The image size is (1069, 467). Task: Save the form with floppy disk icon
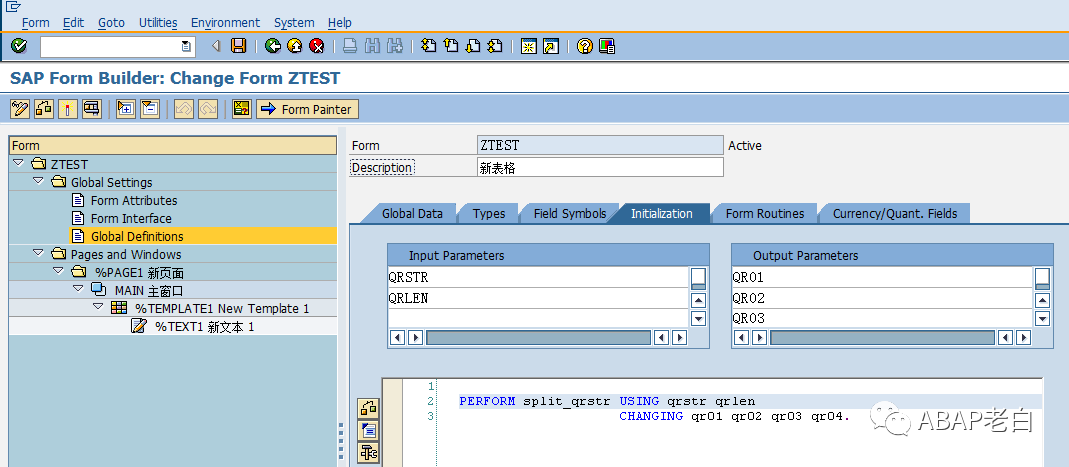[x=238, y=46]
